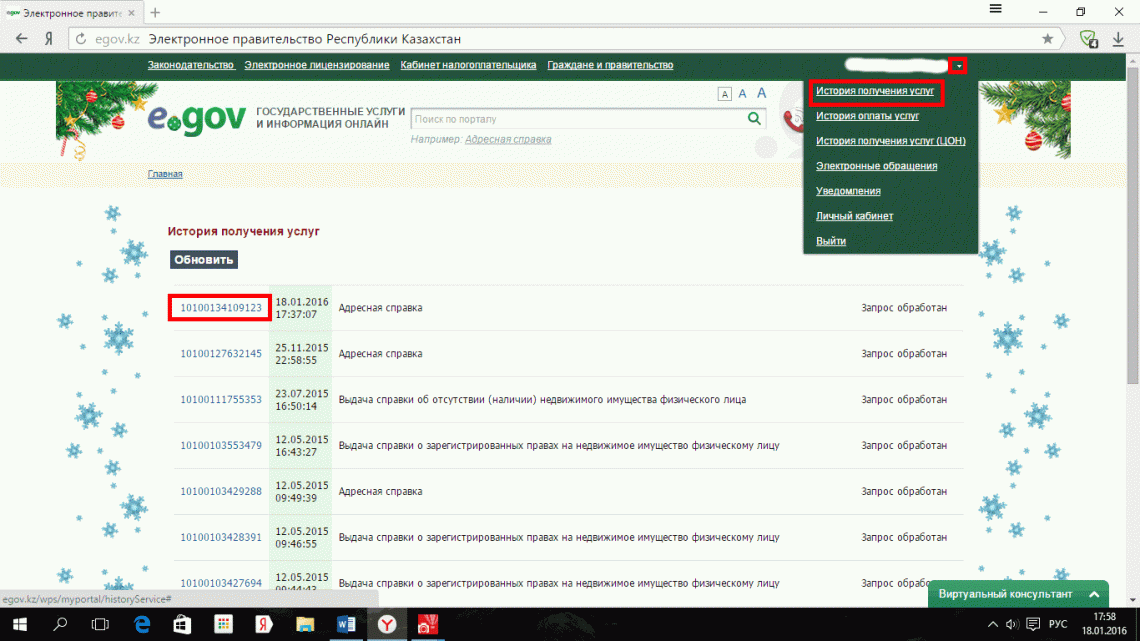
Task: Open request number 10100134109123
Action: point(221,308)
